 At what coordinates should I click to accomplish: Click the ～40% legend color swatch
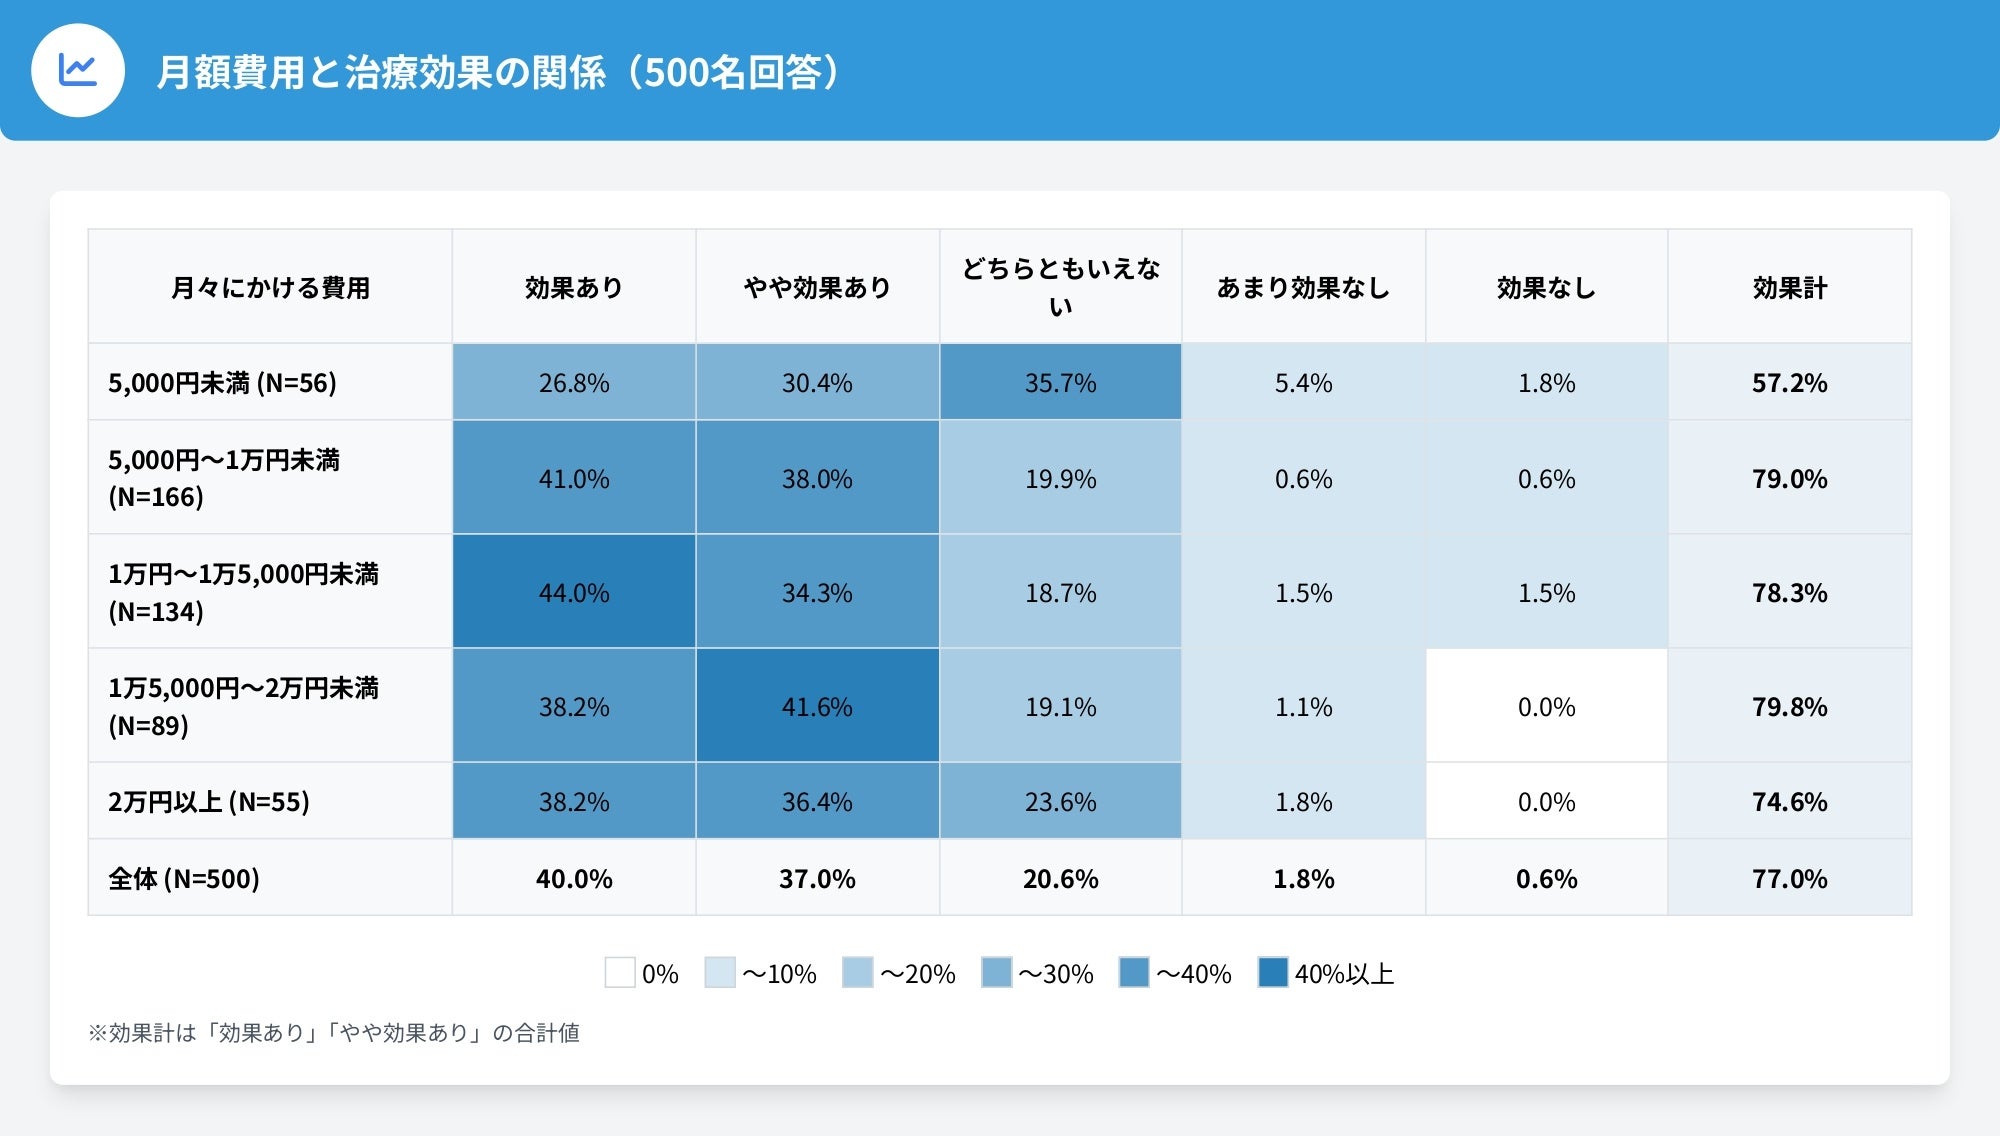coord(1134,972)
